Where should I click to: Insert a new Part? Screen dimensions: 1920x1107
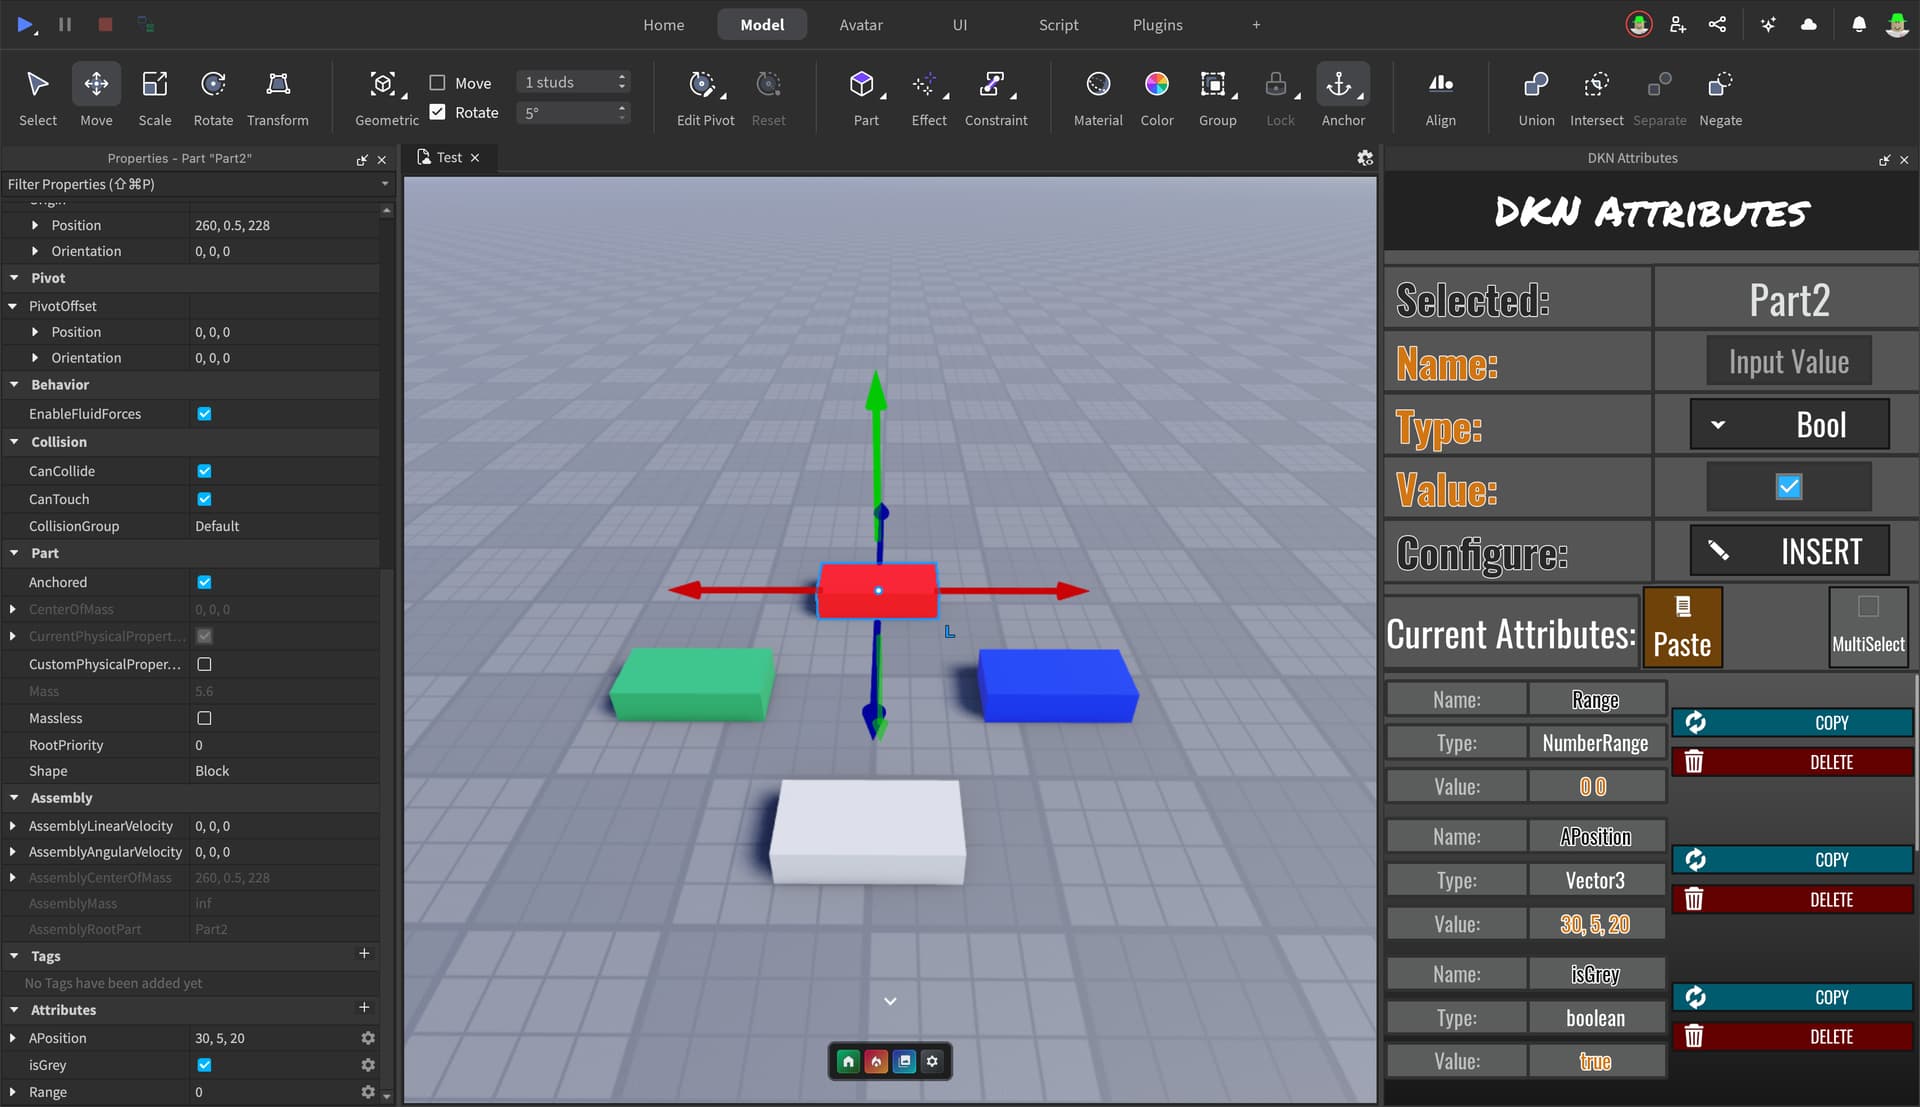[864, 97]
